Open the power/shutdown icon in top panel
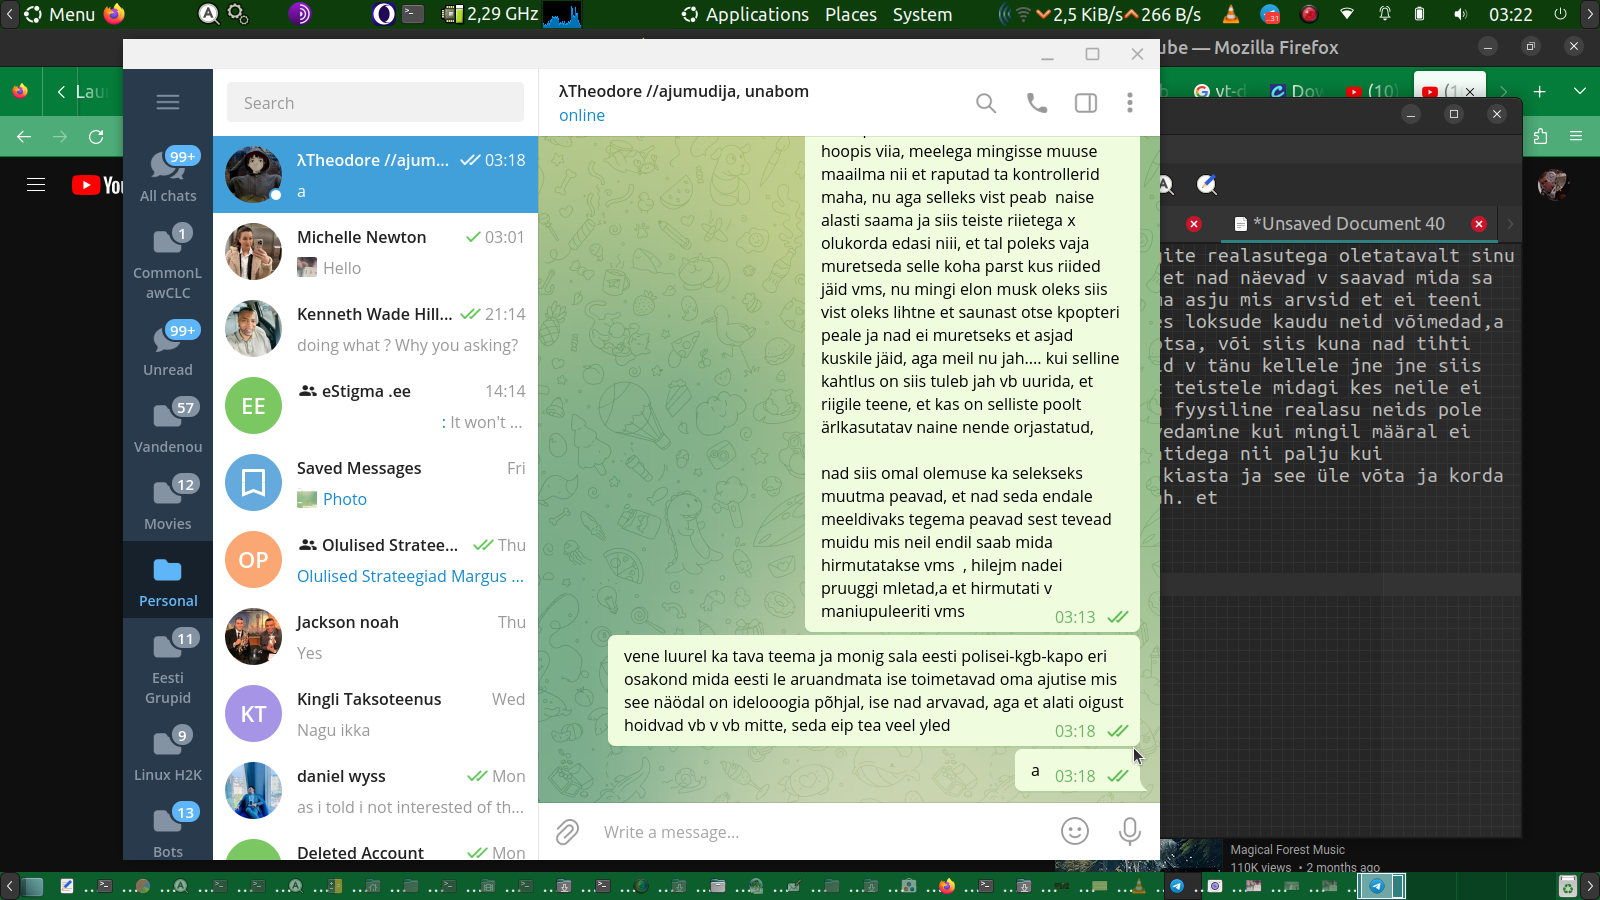 (x=1560, y=14)
